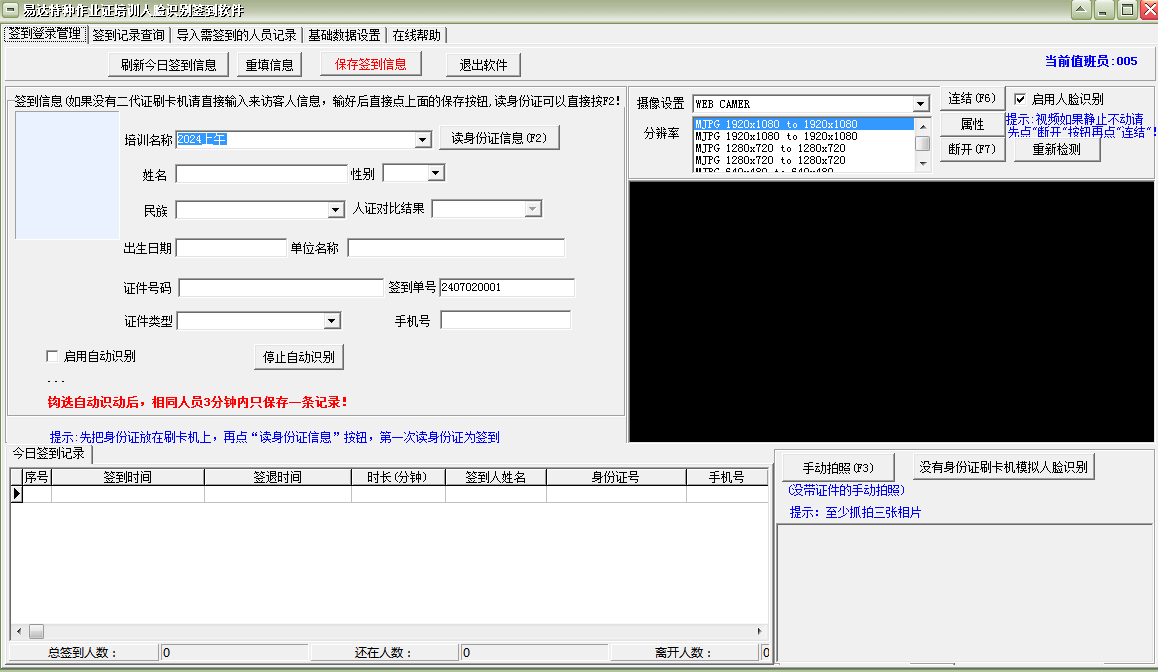This screenshot has height=672, width=1158.
Task: Click the 姓名 input field
Action: coord(261,174)
